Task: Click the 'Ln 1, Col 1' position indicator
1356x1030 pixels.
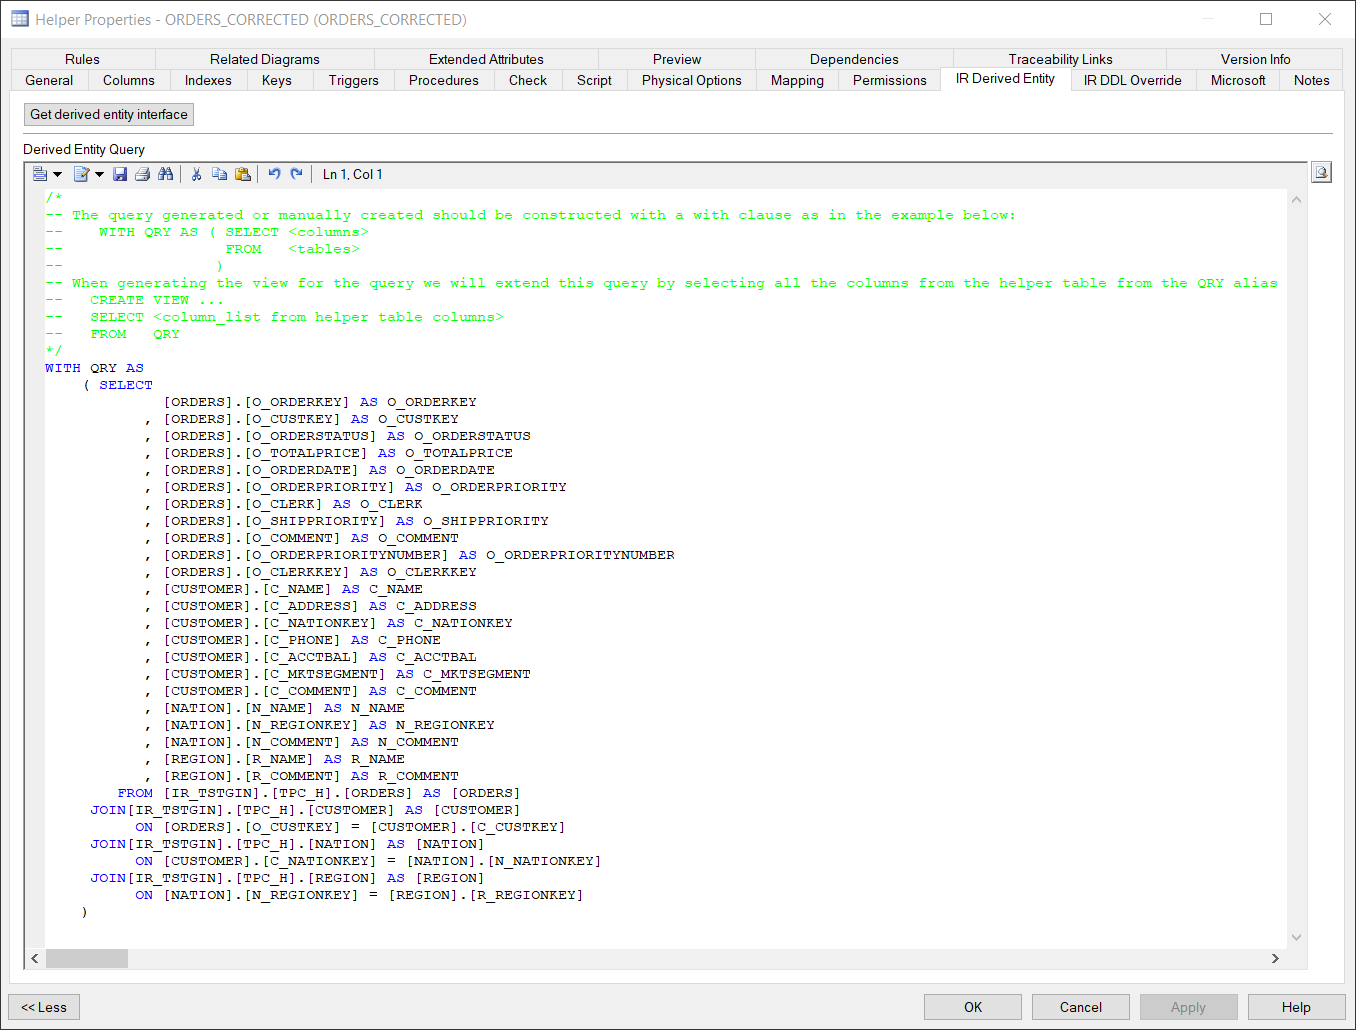Action: (352, 174)
